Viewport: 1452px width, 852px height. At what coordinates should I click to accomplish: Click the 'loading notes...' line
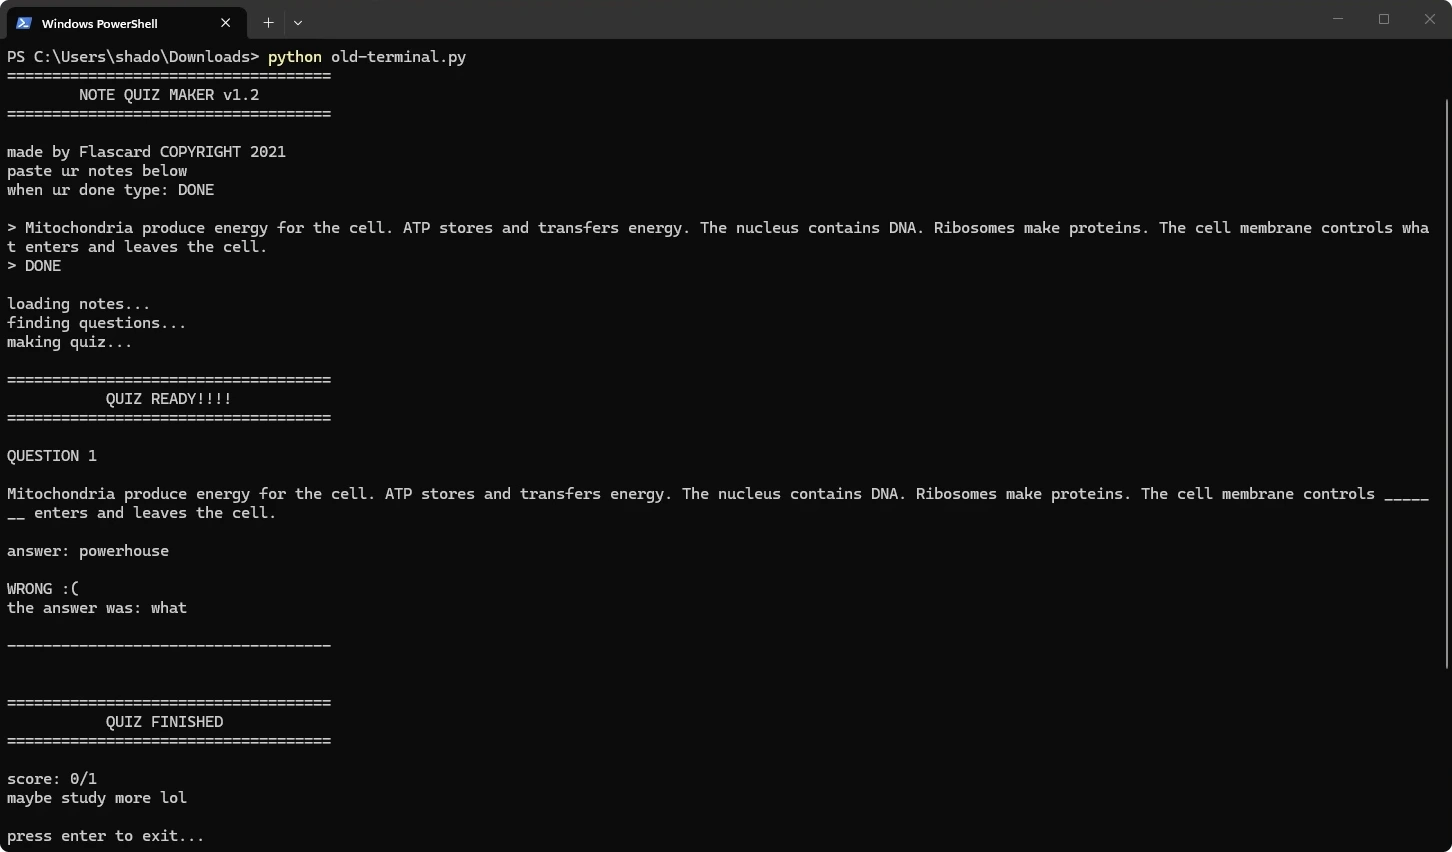tap(79, 304)
